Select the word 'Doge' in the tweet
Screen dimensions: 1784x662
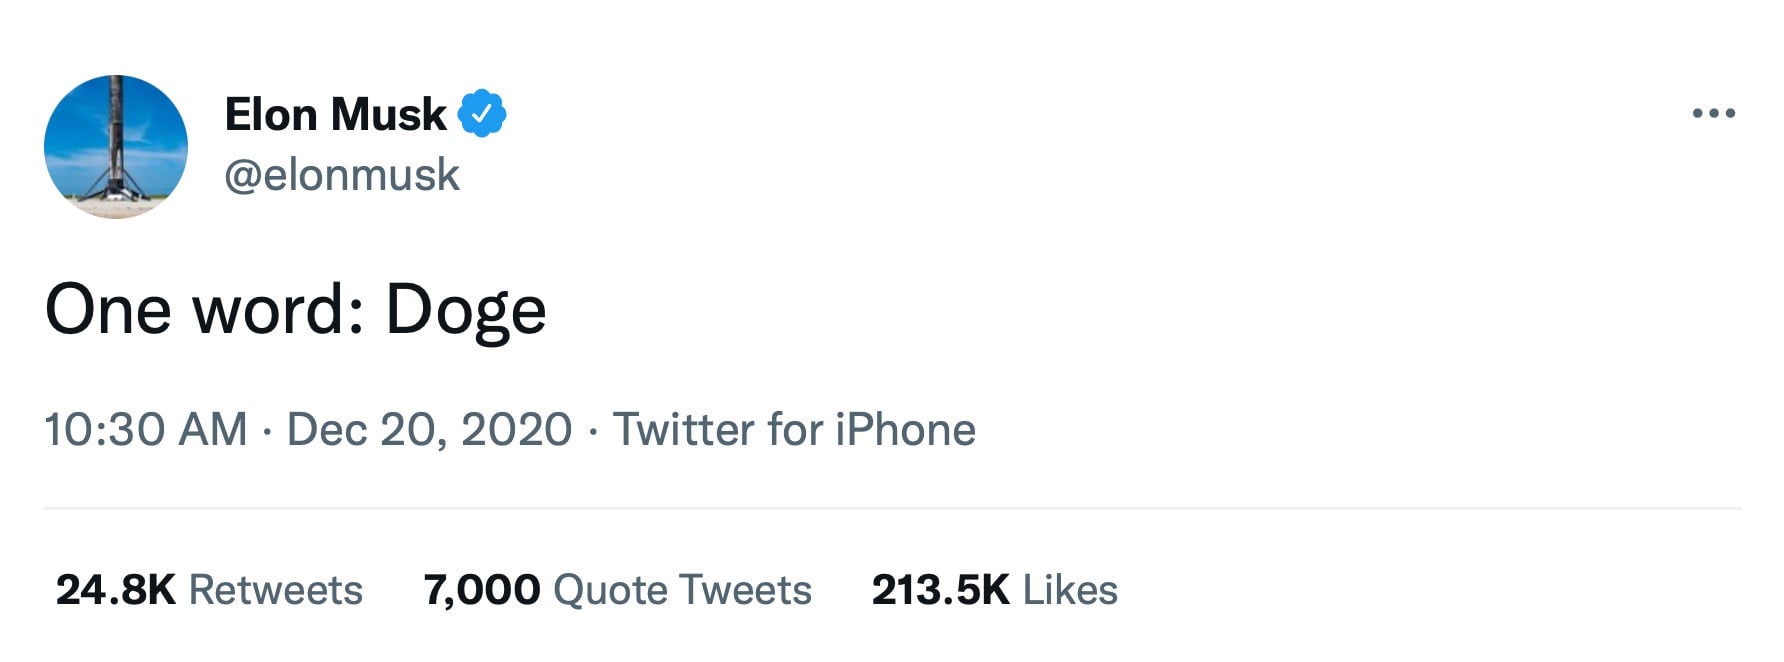pos(466,310)
